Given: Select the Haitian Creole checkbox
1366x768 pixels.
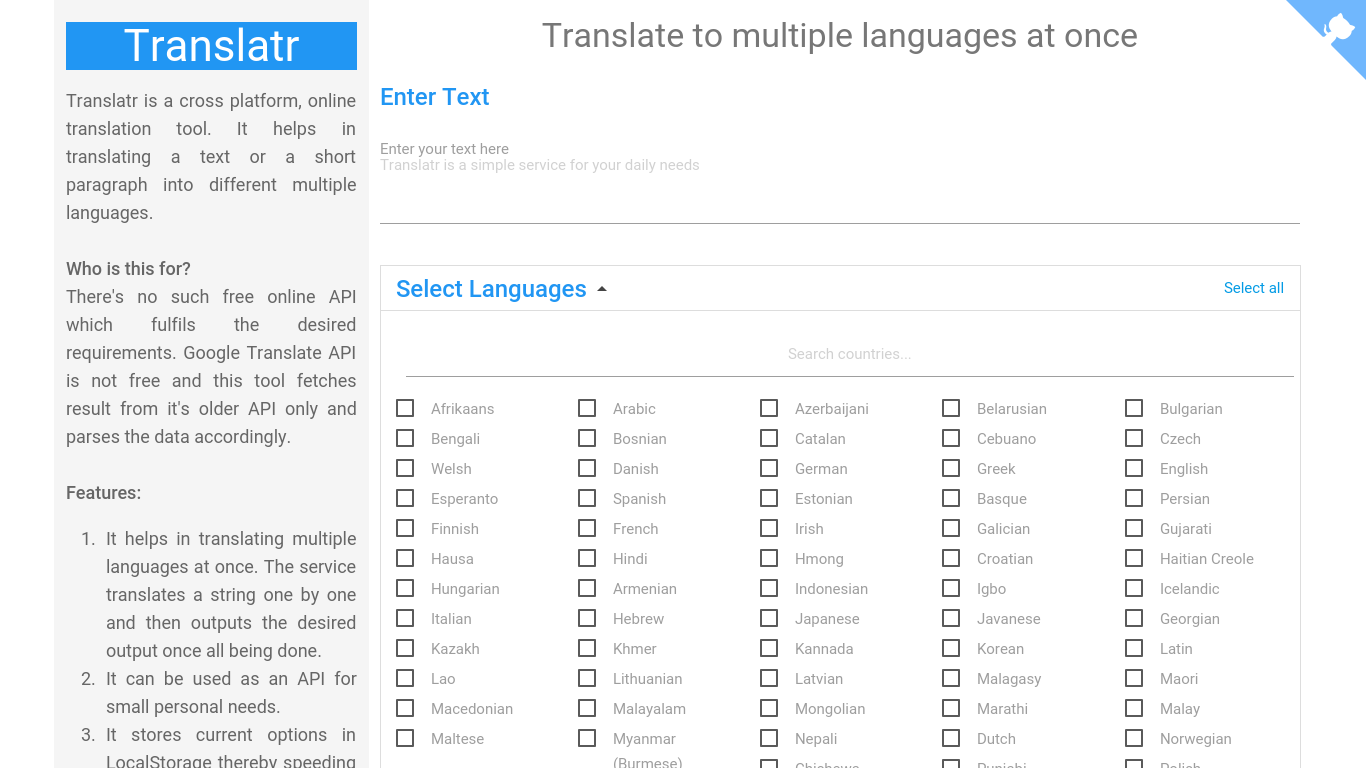Looking at the screenshot, I should [1134, 558].
